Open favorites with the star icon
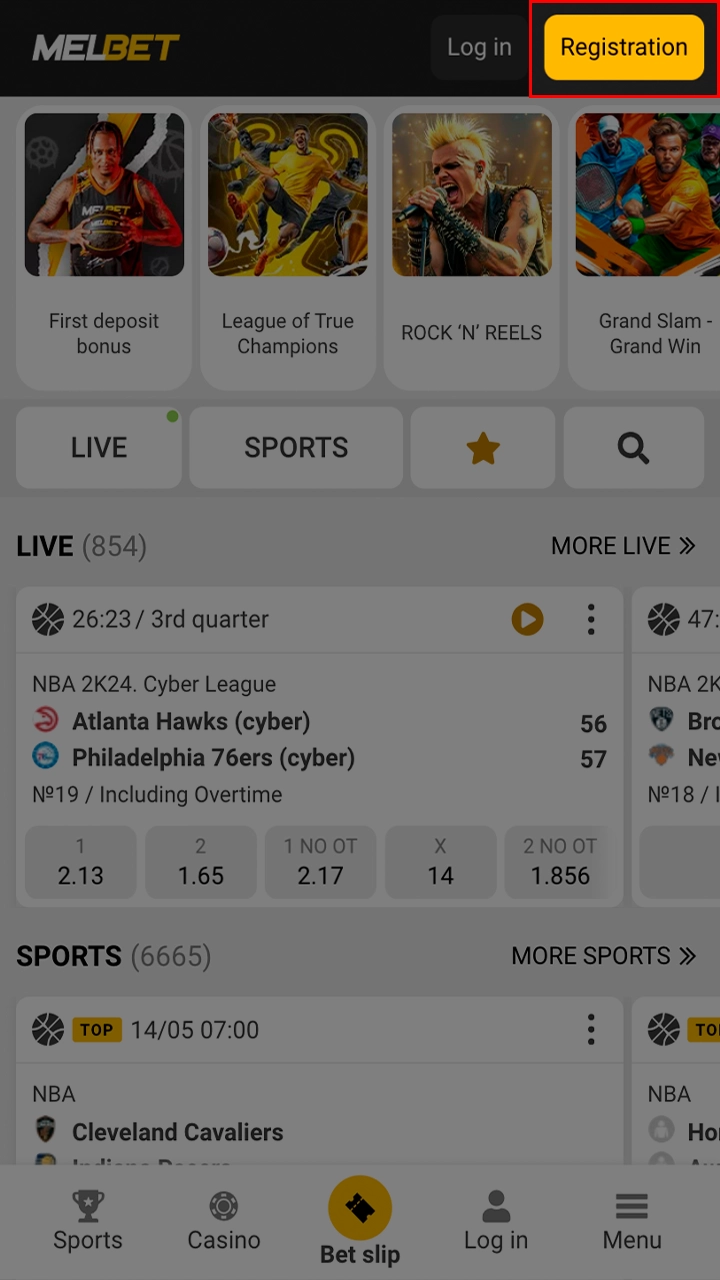720x1280 pixels. pos(483,448)
